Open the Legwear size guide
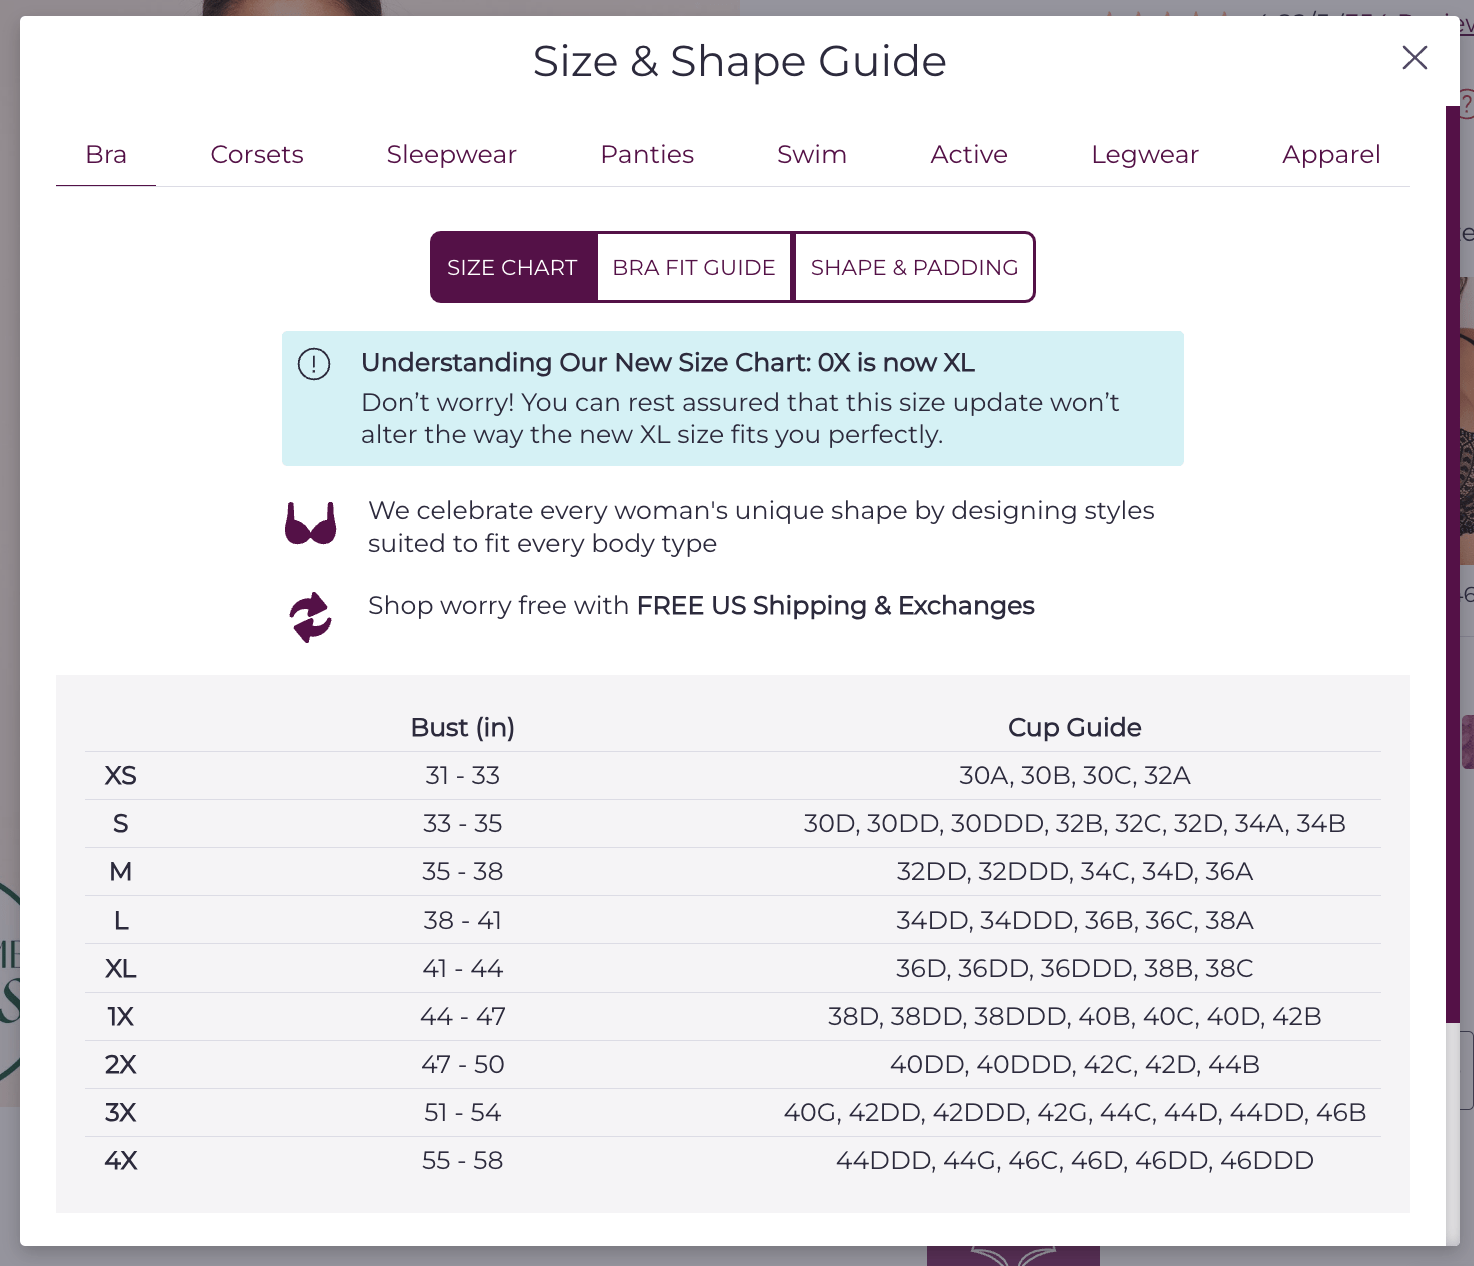 click(1144, 154)
